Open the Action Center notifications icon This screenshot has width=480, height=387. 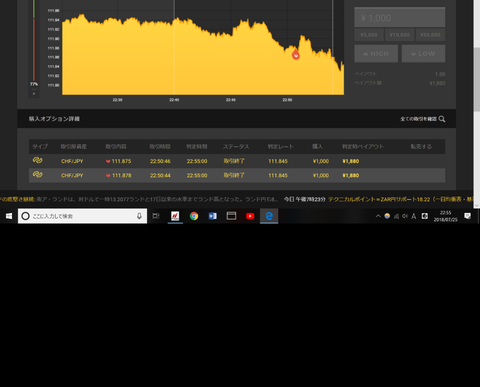[x=468, y=216]
